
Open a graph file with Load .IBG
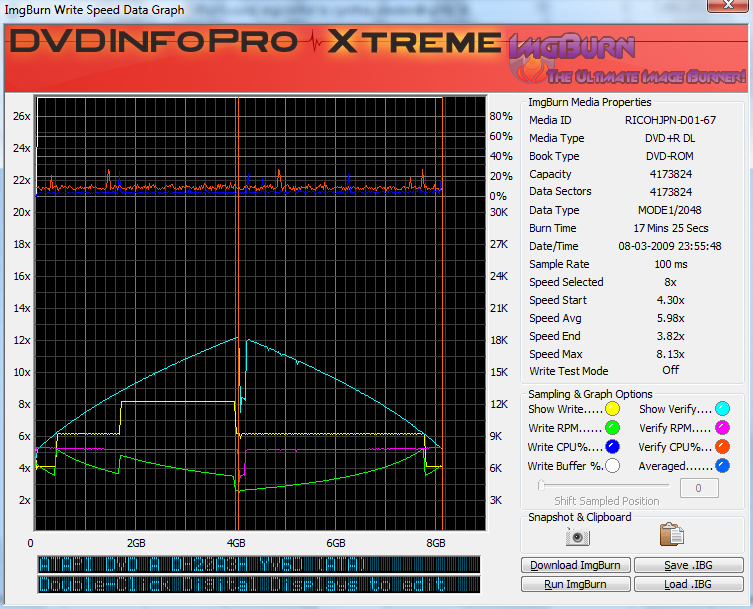pos(688,584)
